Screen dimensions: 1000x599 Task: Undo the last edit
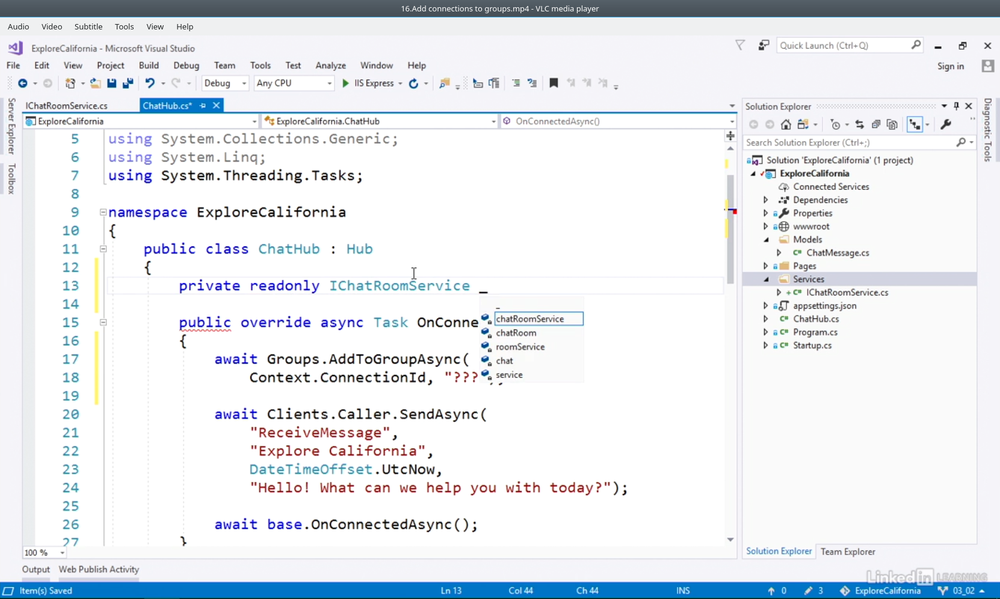coord(150,84)
